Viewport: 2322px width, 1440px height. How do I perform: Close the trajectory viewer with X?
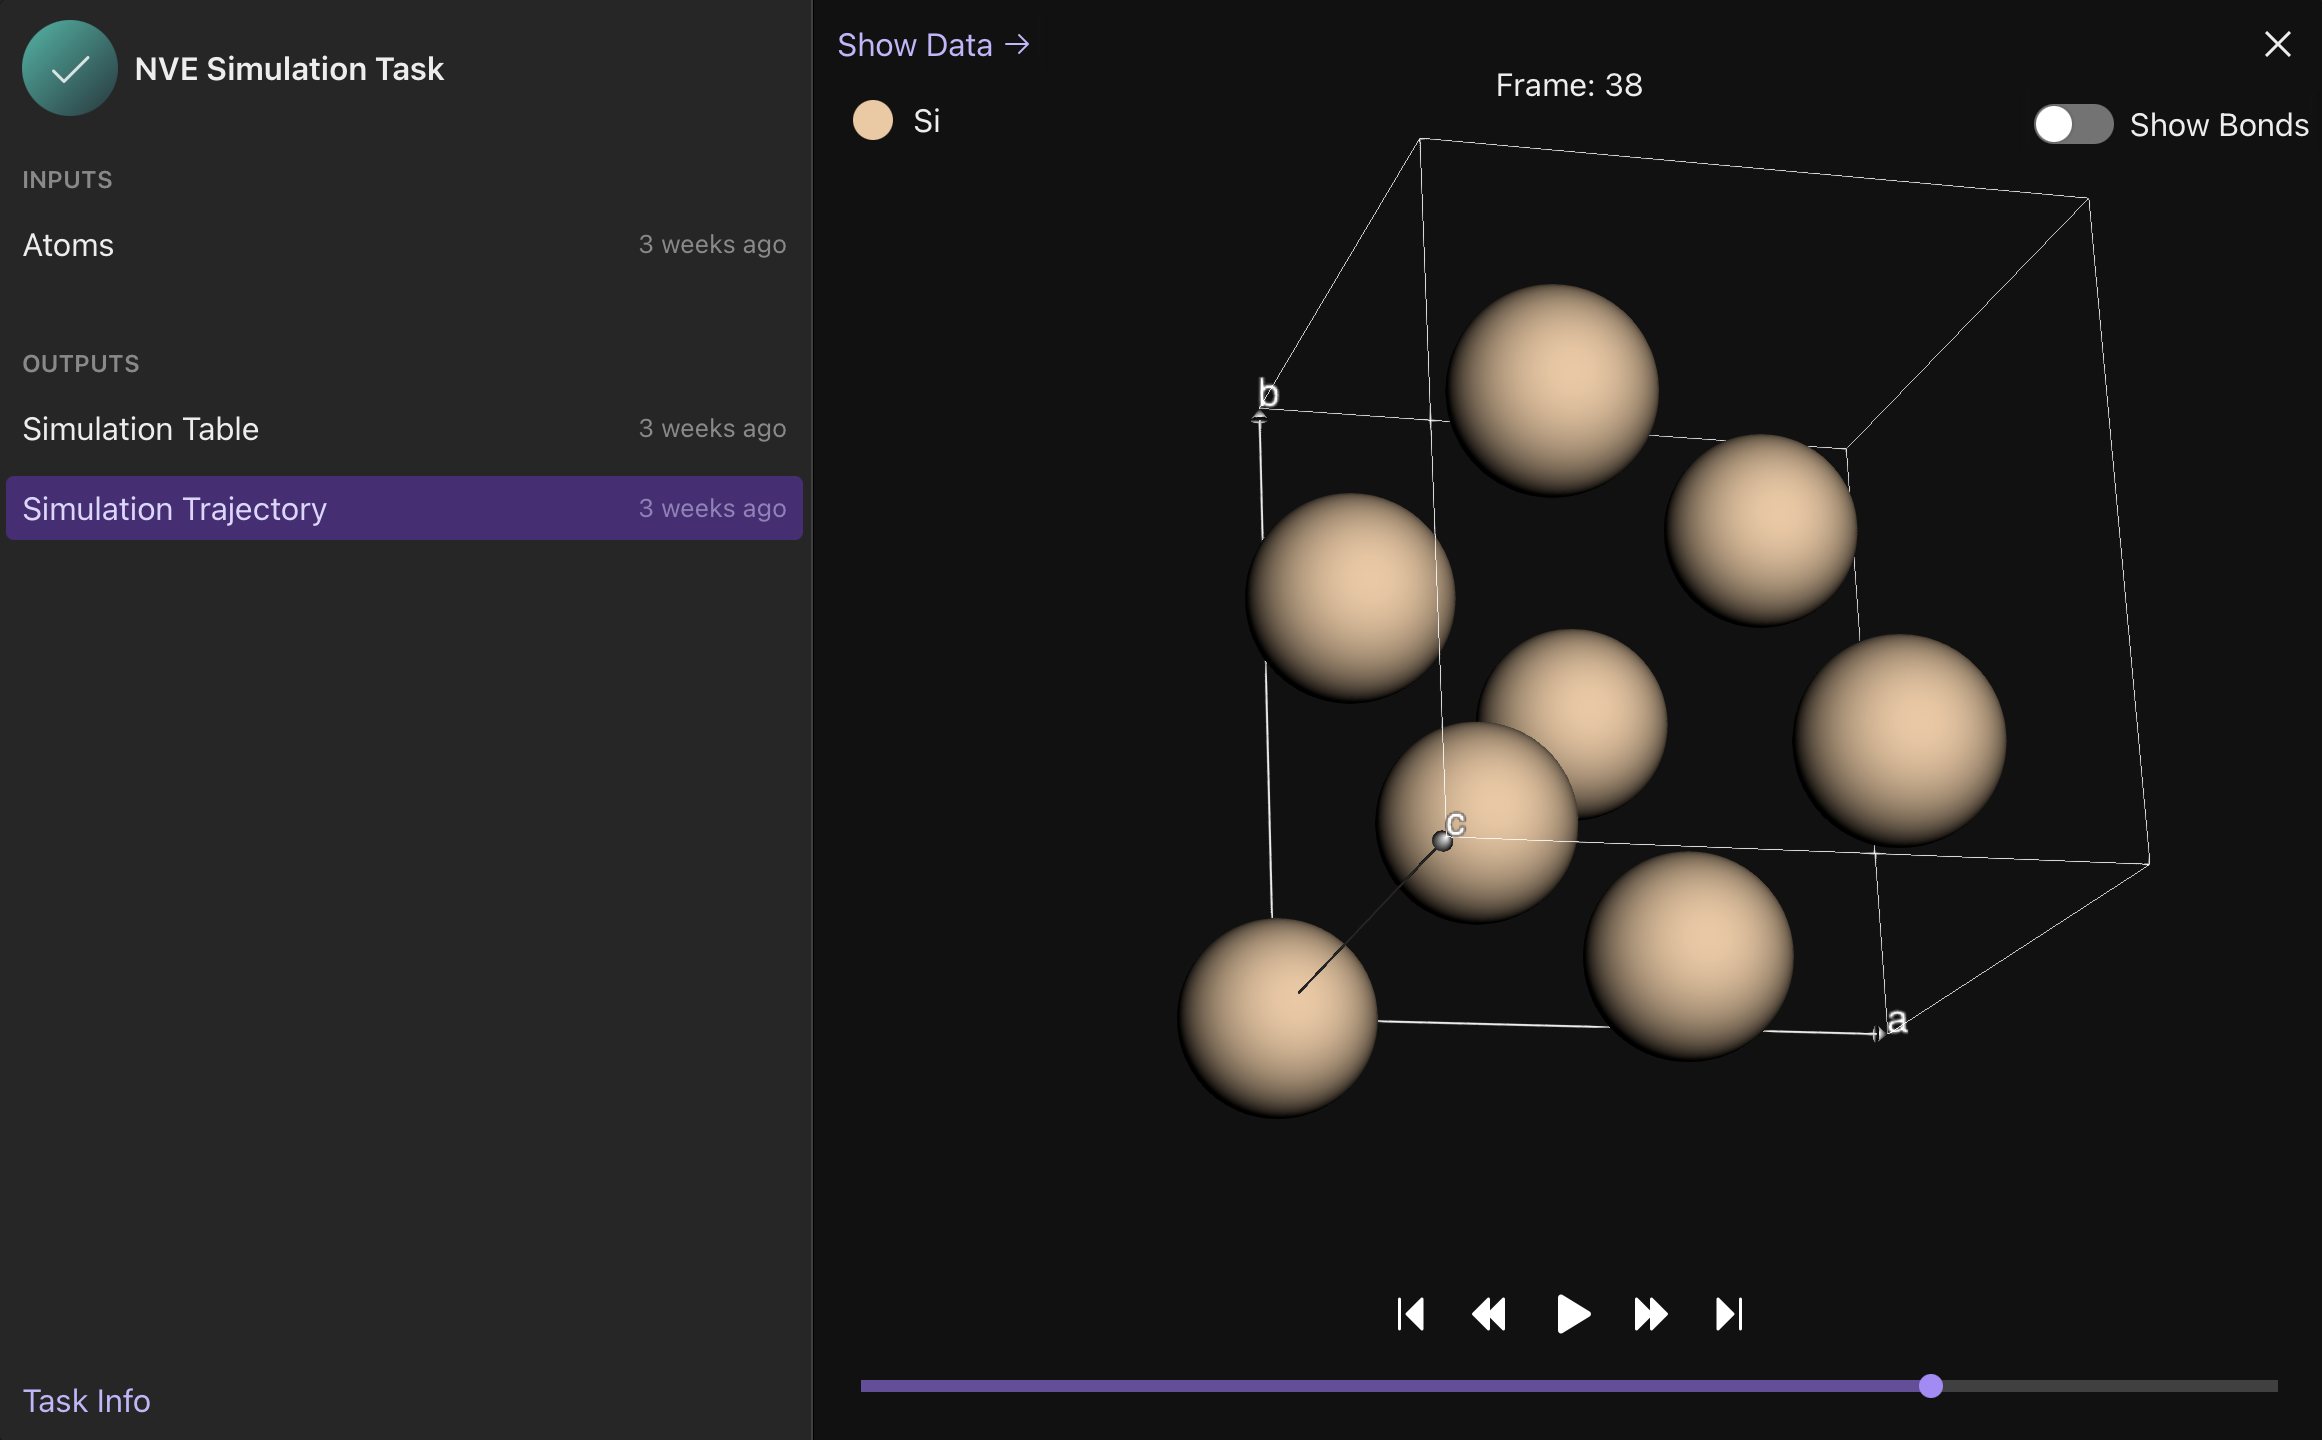click(2277, 44)
